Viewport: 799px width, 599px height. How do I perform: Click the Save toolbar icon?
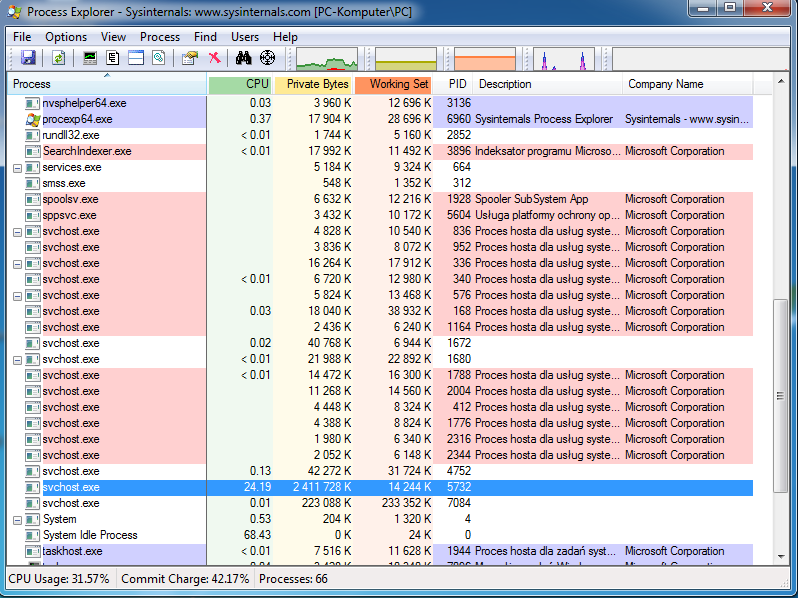point(29,58)
